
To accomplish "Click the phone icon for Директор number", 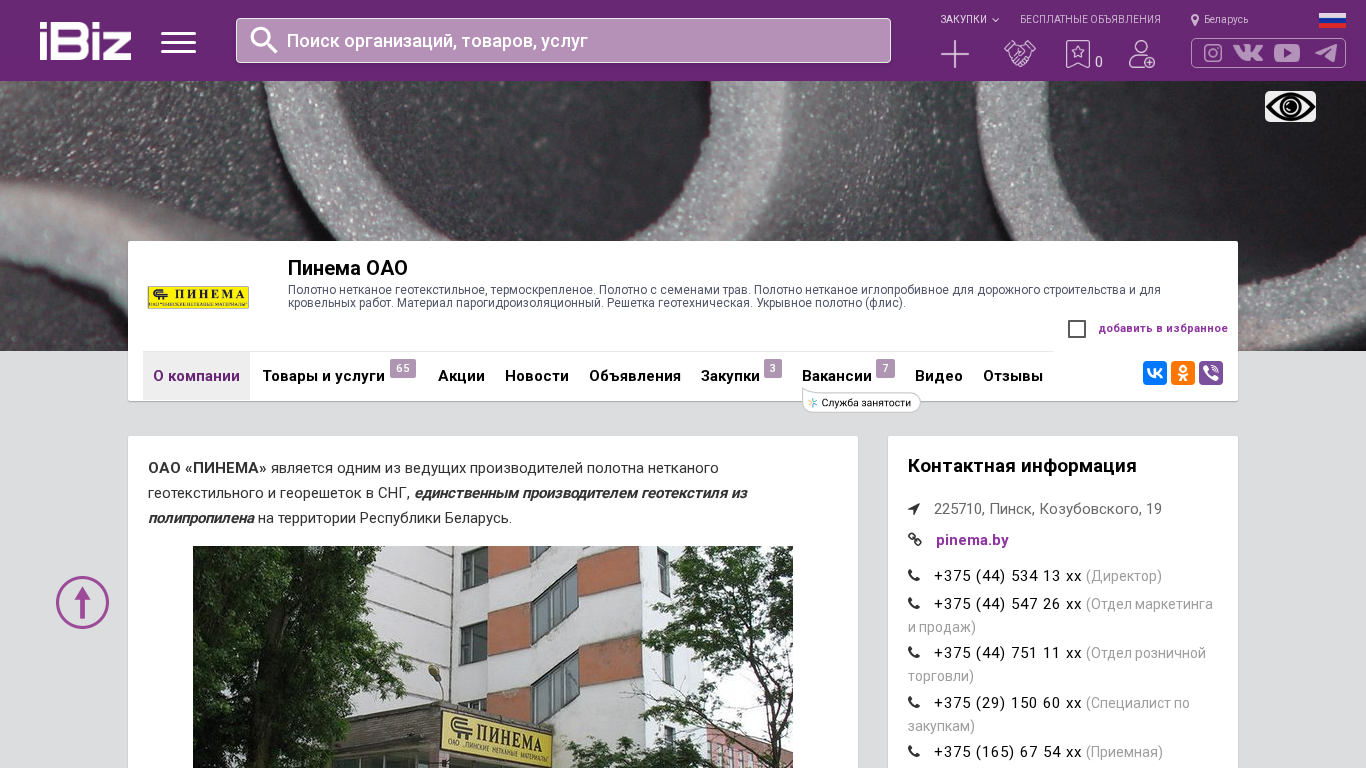I will point(914,576).
